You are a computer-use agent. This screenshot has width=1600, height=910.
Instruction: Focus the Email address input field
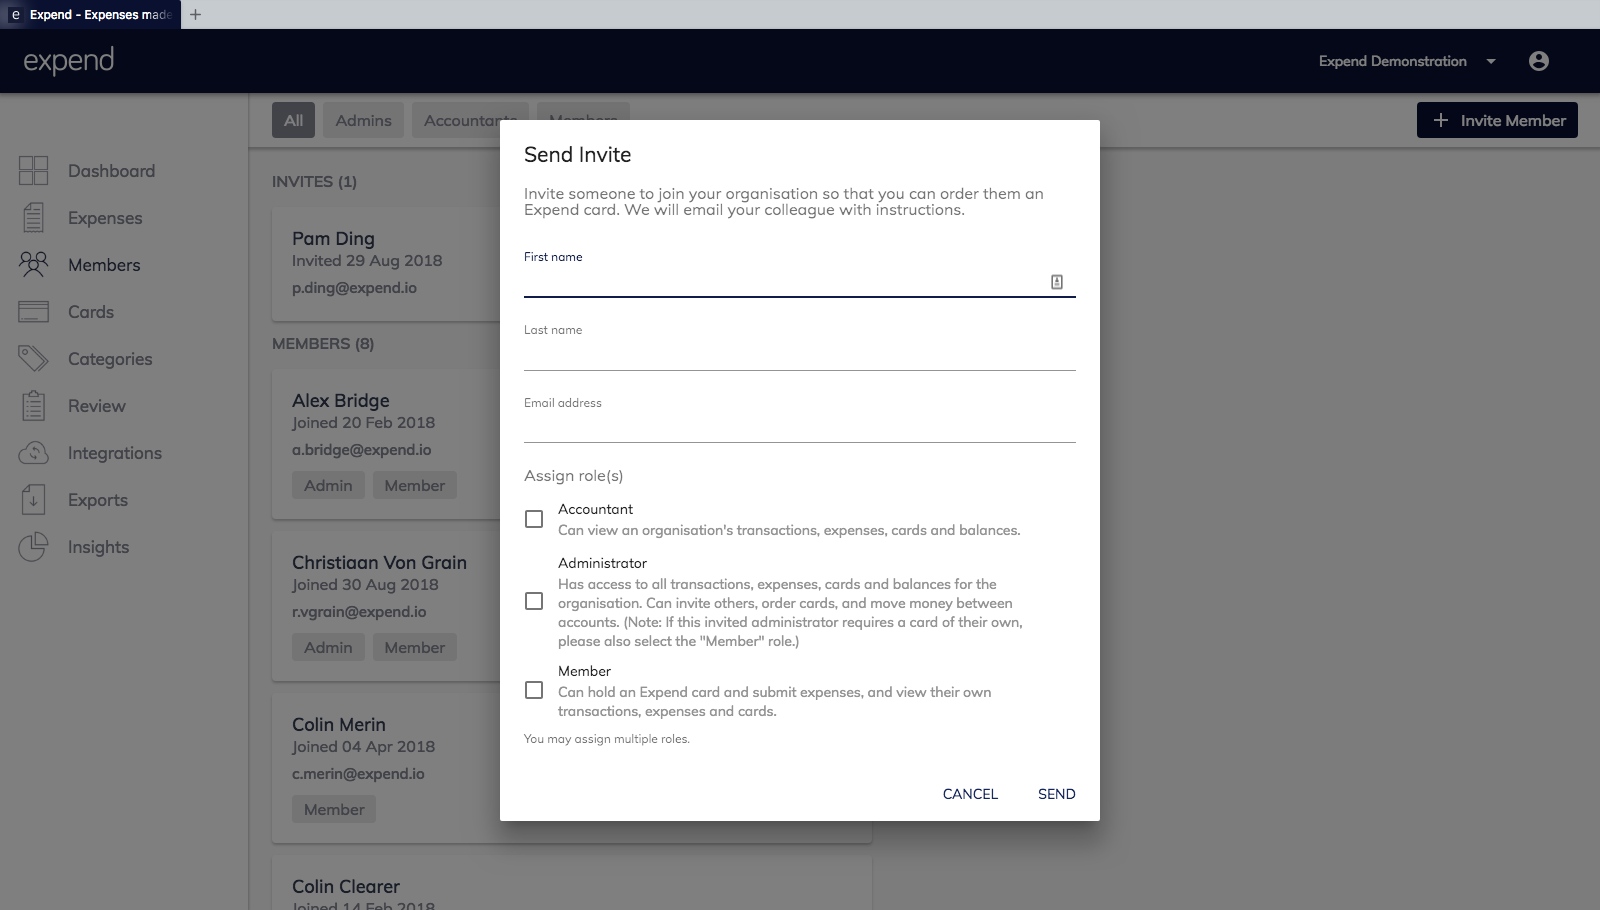pyautogui.click(x=800, y=428)
